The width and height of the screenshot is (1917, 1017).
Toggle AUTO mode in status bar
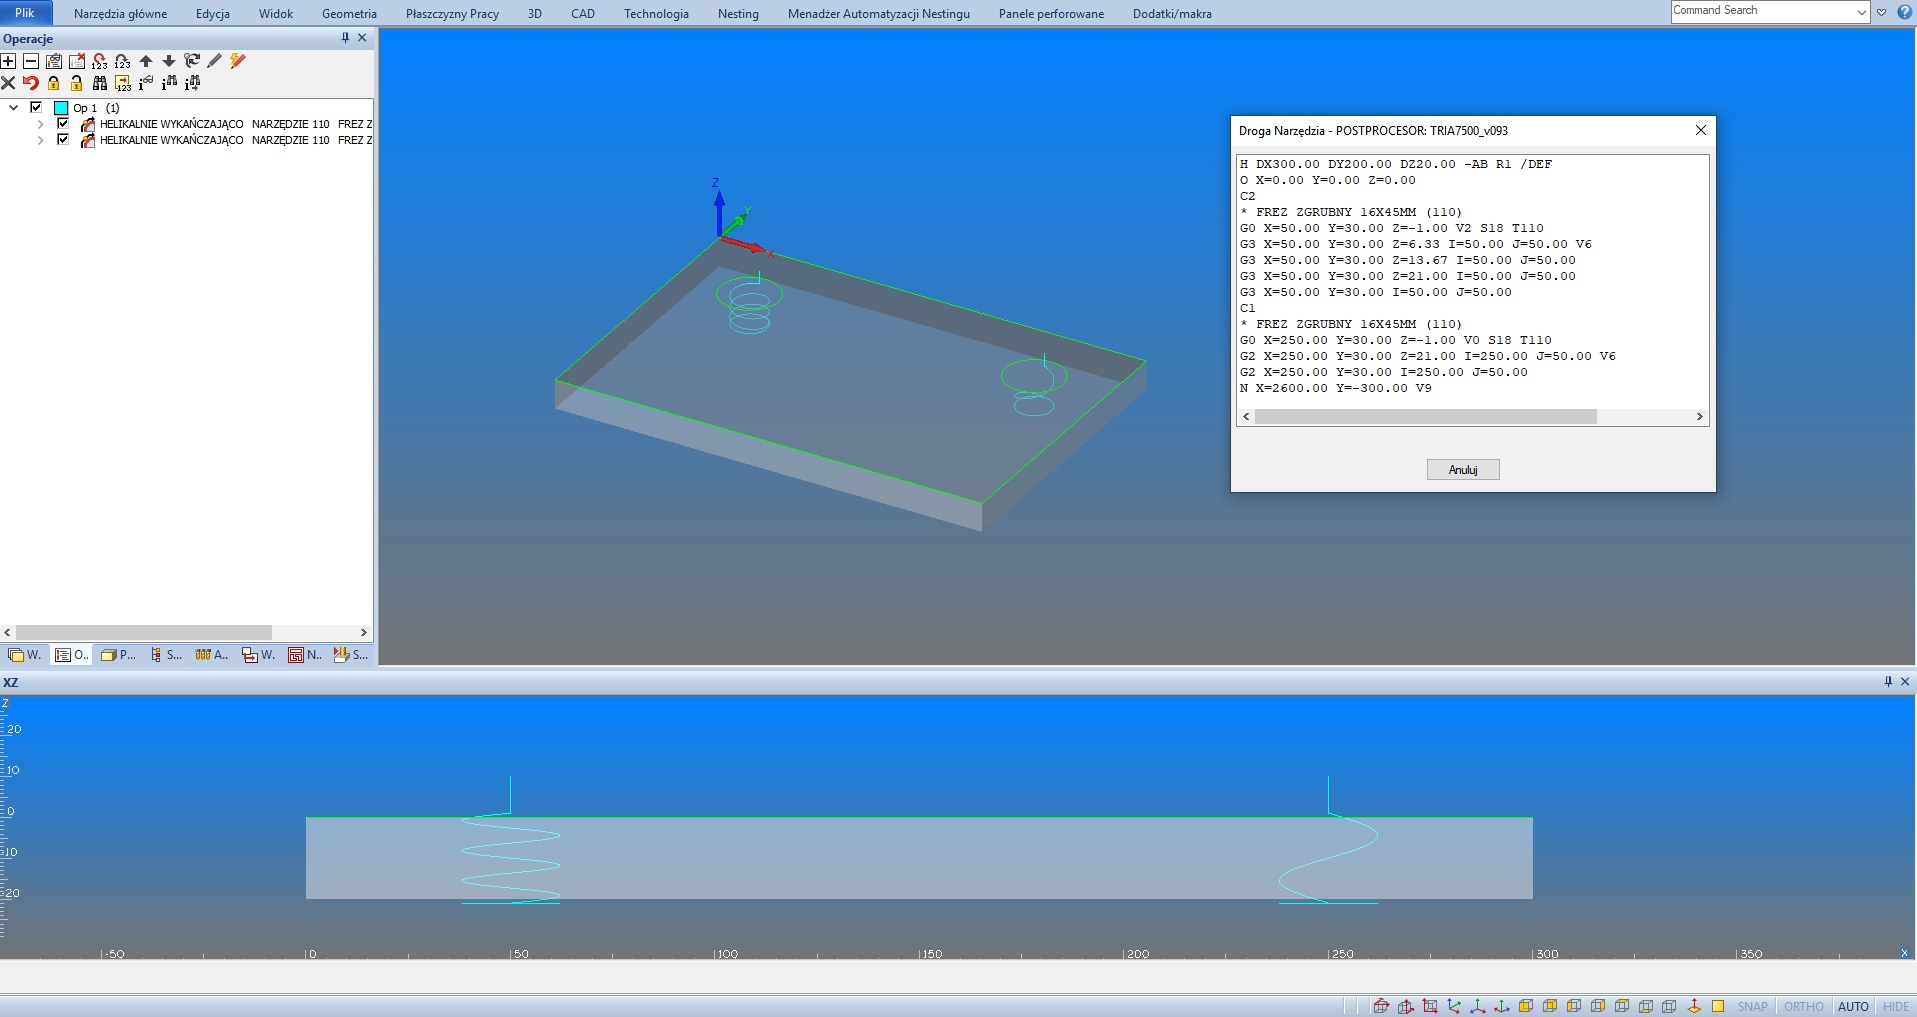(x=1853, y=1006)
